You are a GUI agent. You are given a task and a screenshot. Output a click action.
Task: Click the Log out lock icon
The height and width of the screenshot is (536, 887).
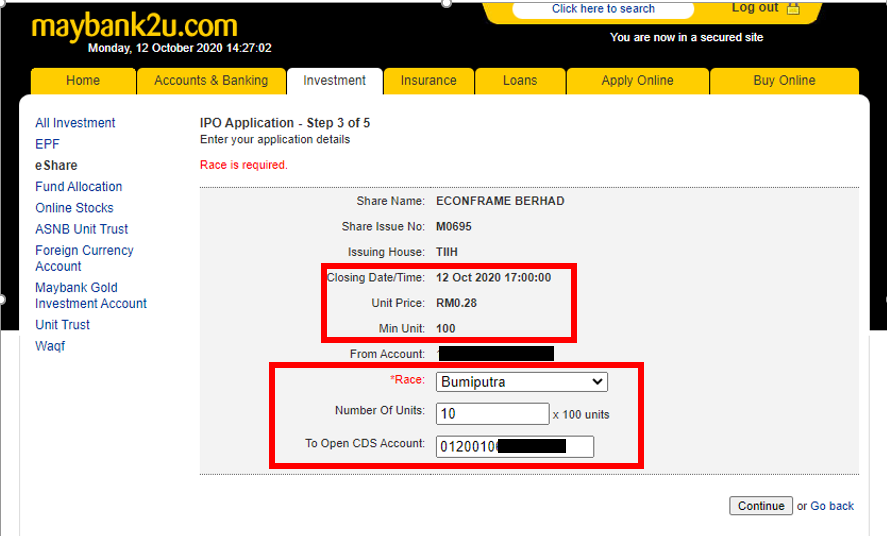[793, 9]
